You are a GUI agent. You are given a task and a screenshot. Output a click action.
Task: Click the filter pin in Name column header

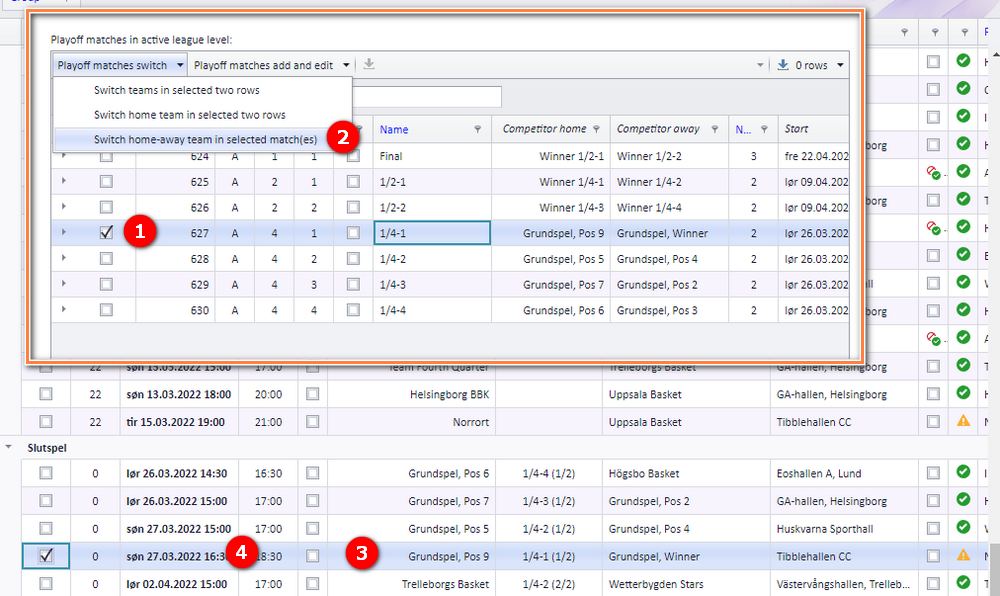[478, 129]
